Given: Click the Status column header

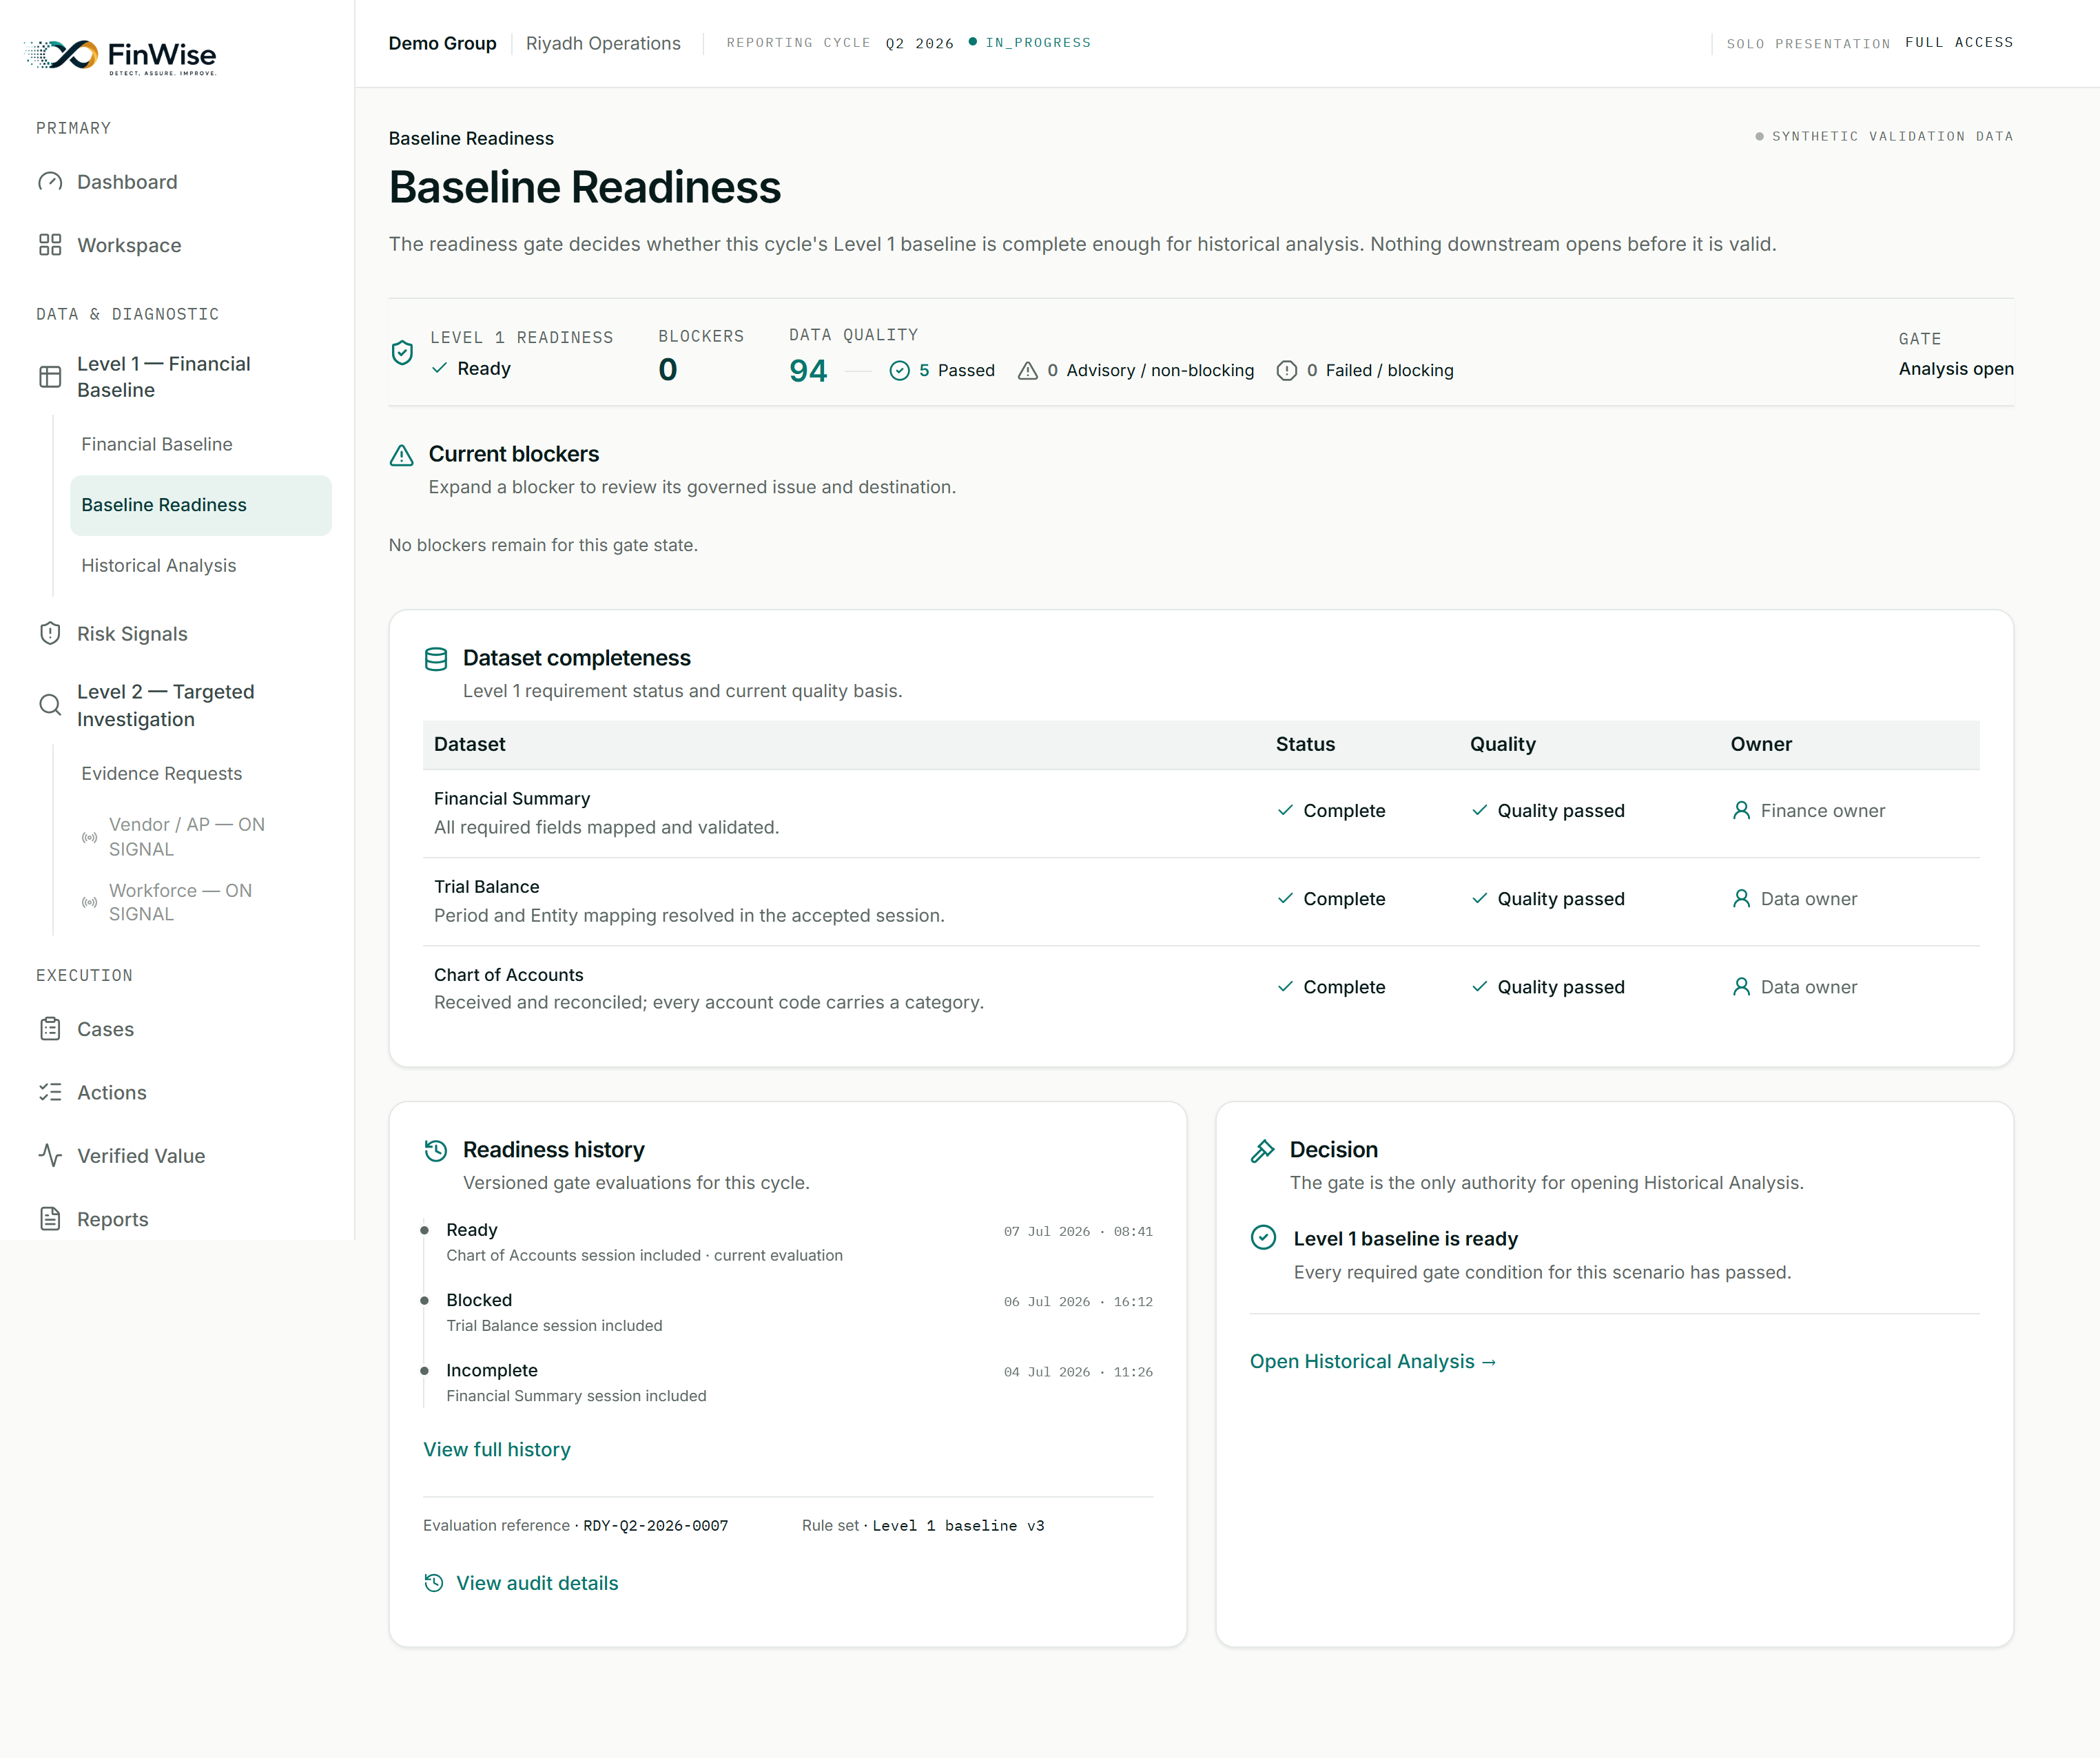Looking at the screenshot, I should coord(1305,745).
